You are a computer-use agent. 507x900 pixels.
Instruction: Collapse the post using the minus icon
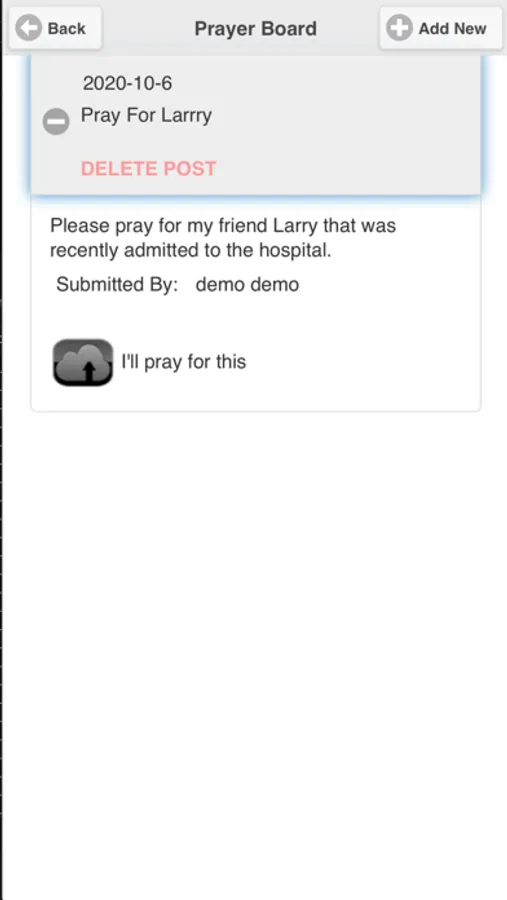click(56, 121)
